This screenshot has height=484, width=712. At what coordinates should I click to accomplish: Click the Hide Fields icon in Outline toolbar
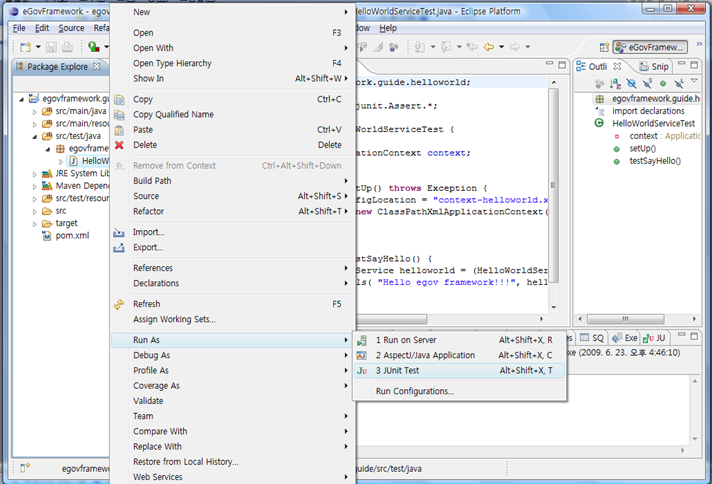click(x=631, y=83)
